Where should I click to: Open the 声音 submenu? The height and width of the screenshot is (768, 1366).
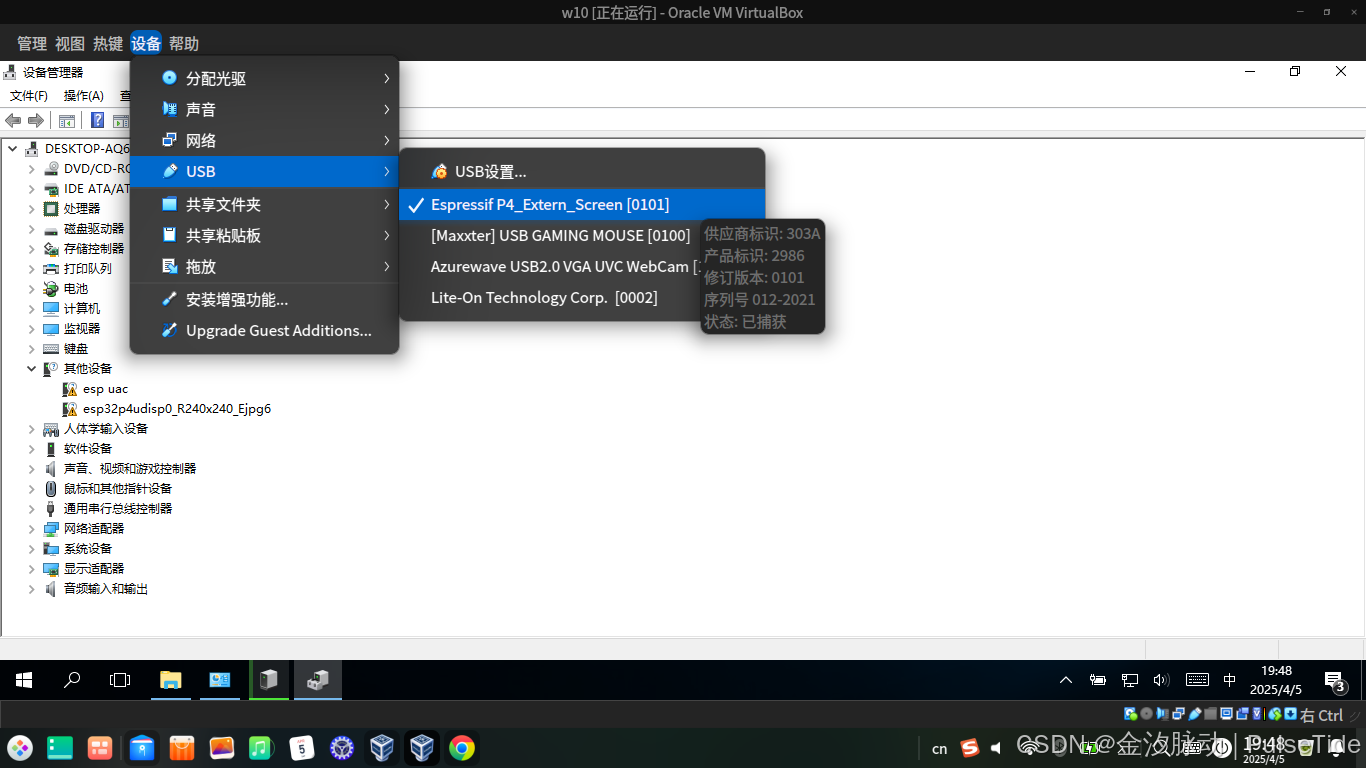coord(264,109)
